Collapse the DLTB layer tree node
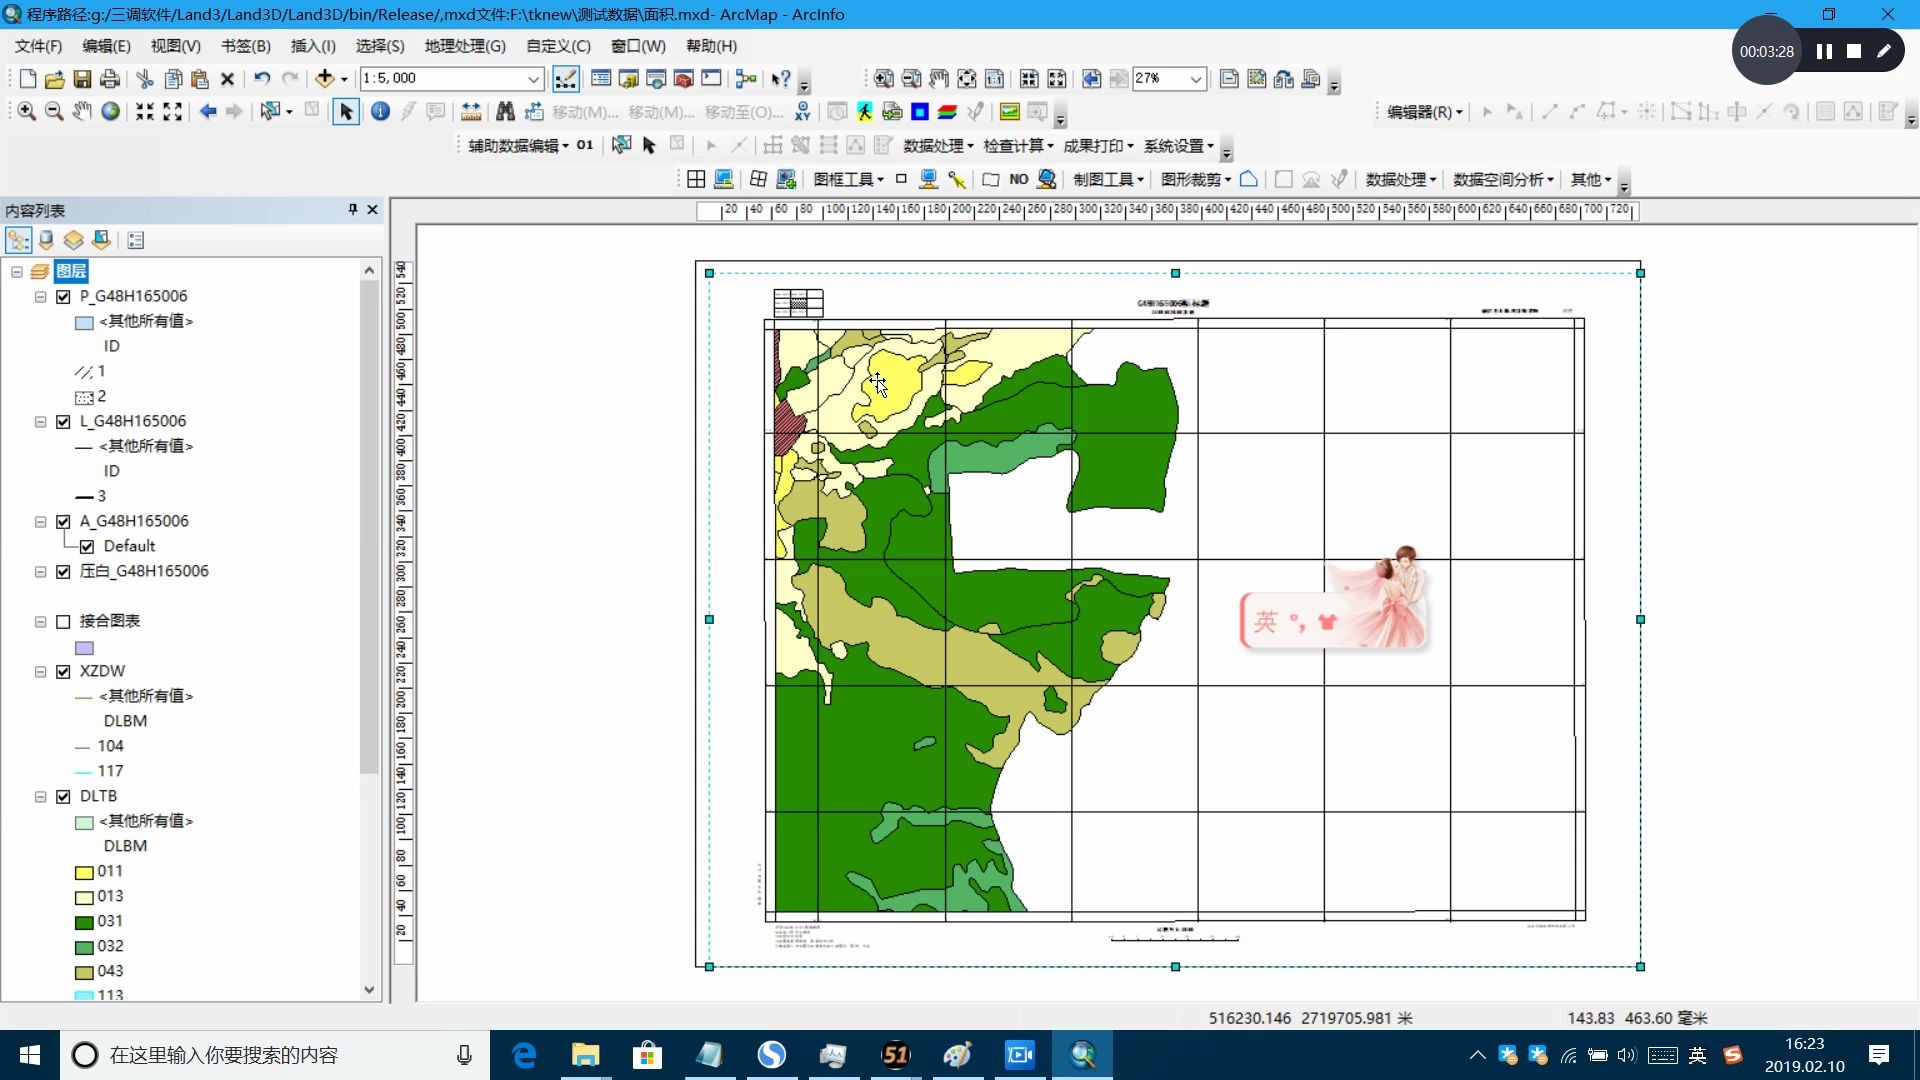Viewport: 1920px width, 1080px height. click(x=41, y=797)
